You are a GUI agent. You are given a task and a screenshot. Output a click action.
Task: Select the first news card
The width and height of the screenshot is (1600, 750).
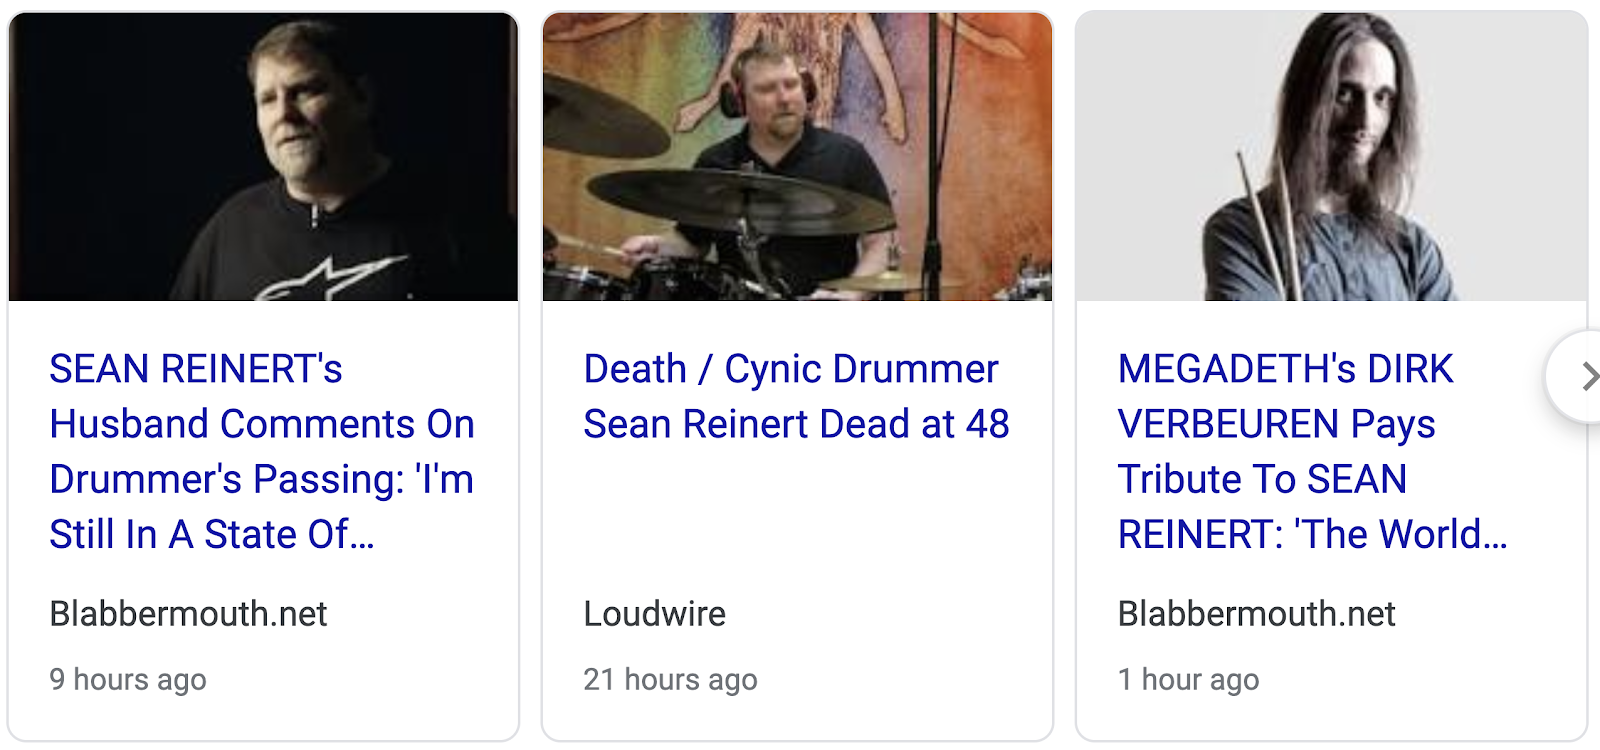pos(263,370)
